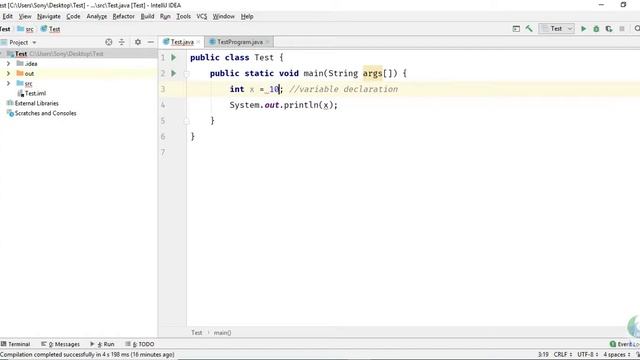This screenshot has width=640, height=360.
Task: Open the Code menu
Action: 73,16
